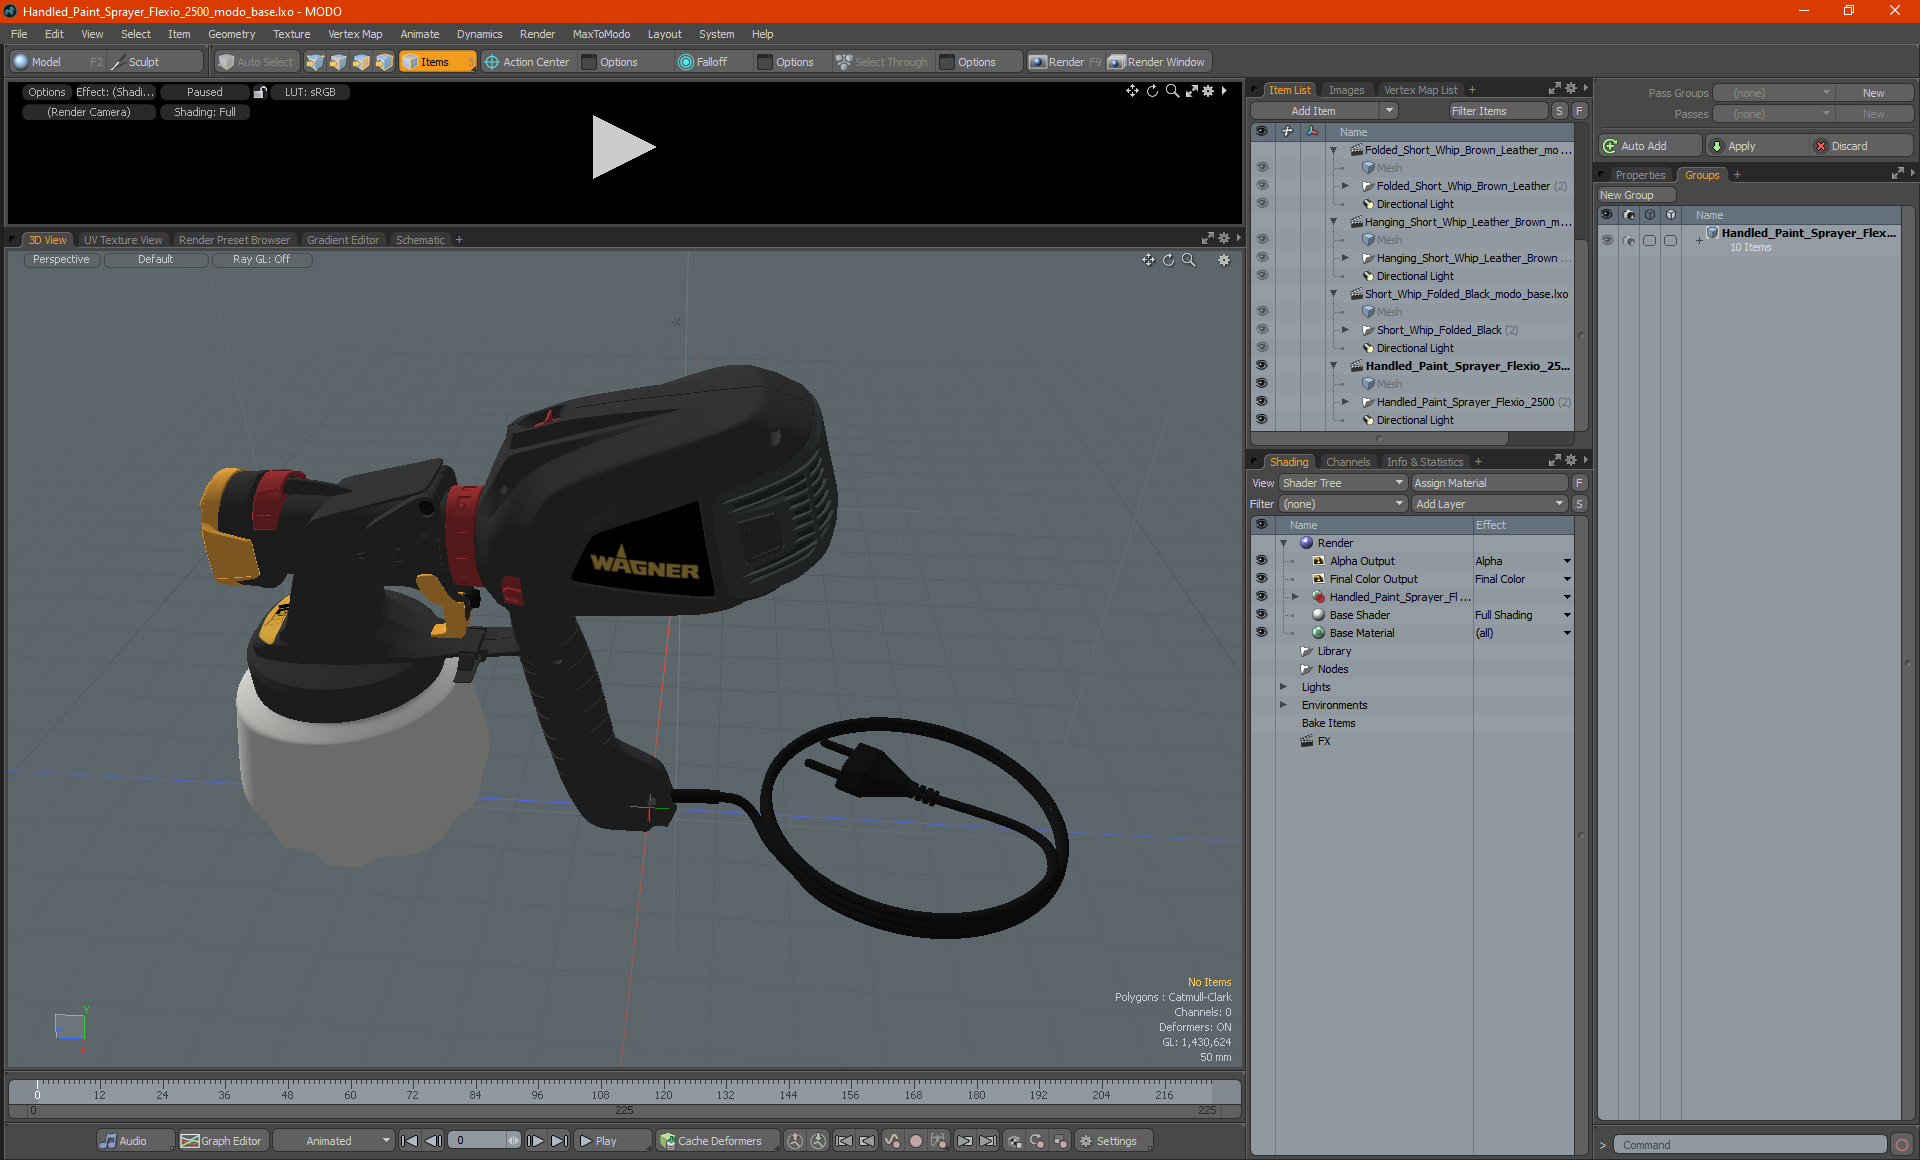This screenshot has height=1160, width=1920.
Task: Select Materials selection mode cube icon
Action: tap(384, 62)
